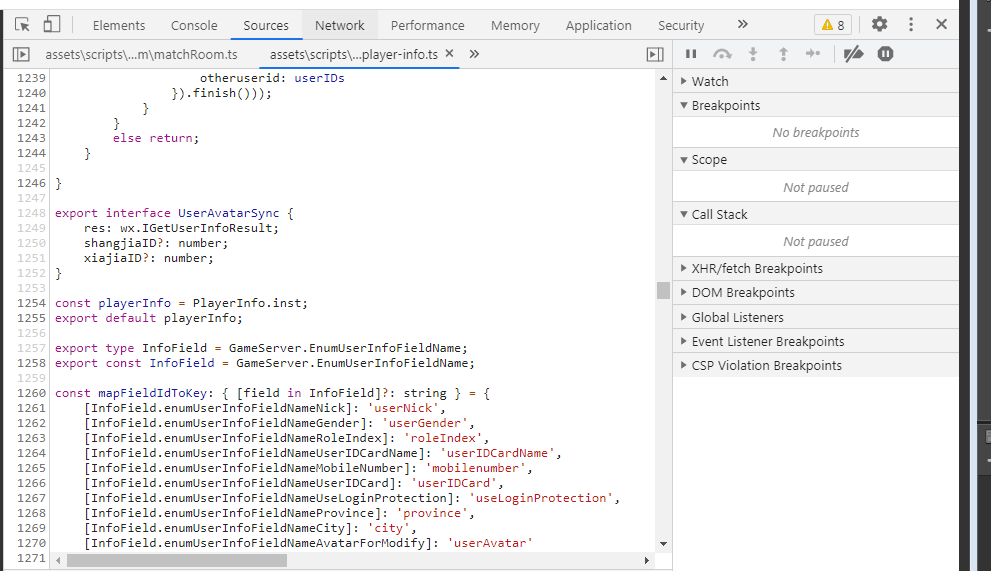Click the Step debugger arrow

point(813,54)
